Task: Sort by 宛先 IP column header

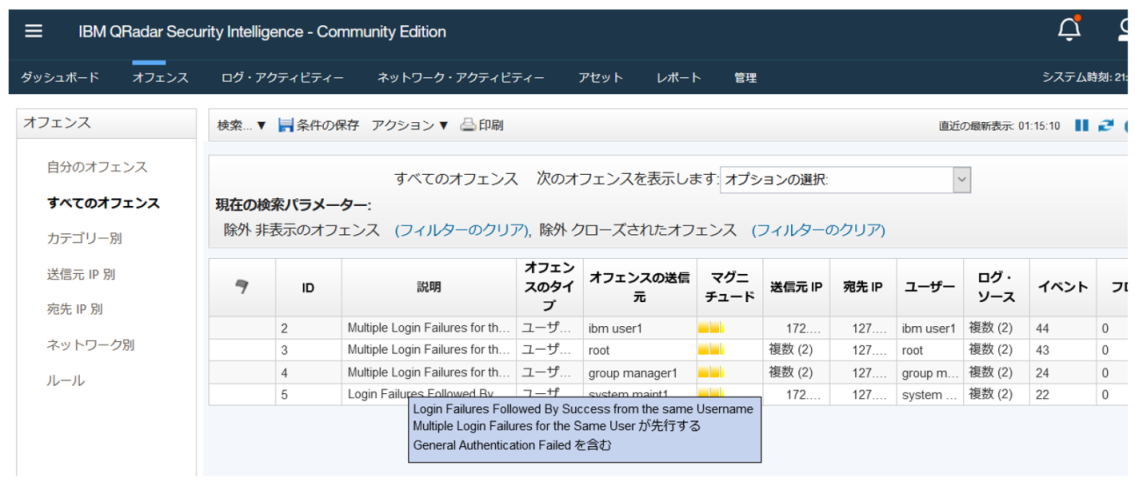Action: click(x=863, y=287)
